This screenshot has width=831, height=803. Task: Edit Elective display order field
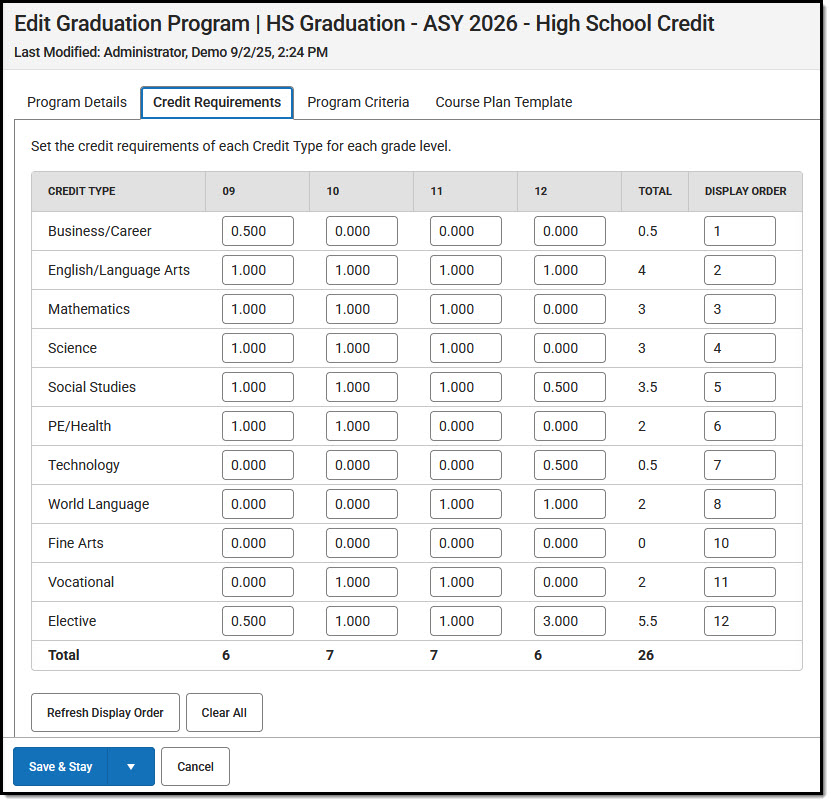coord(739,620)
